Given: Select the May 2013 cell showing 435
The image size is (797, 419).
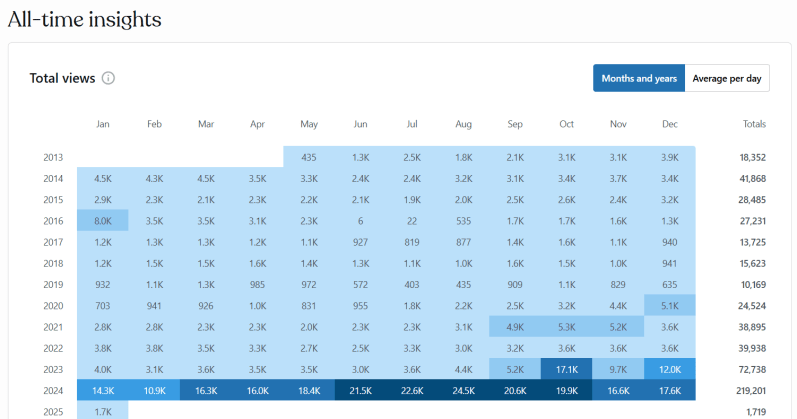Looking at the screenshot, I should click(x=309, y=158).
